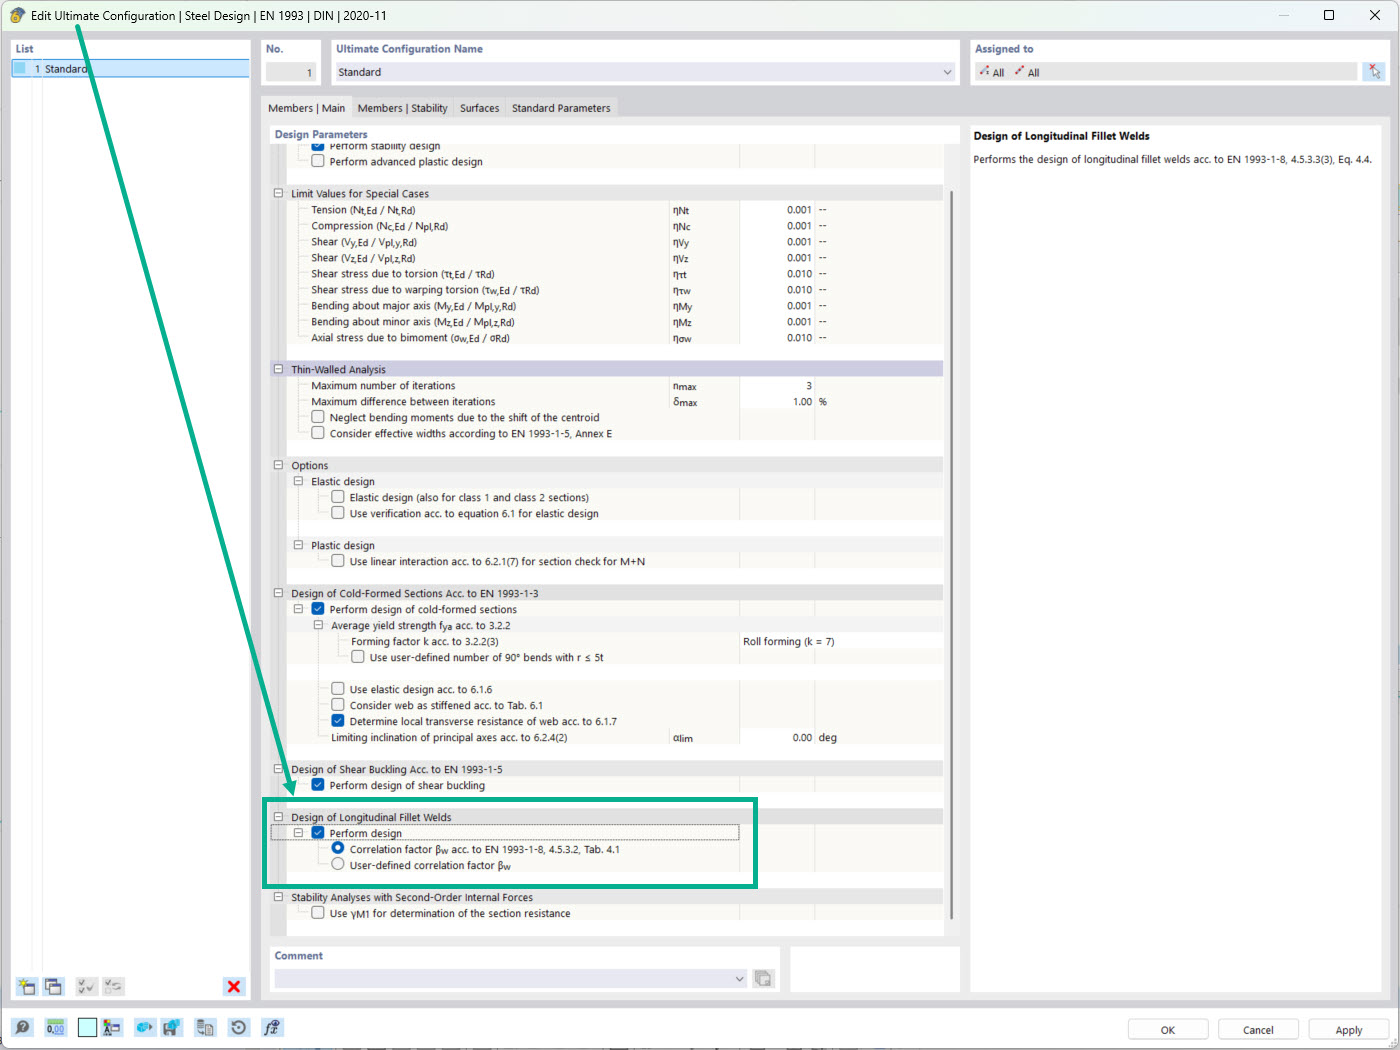Toggle Perform design for longitudinal fillet welds
This screenshot has height=1050, width=1400.
pyautogui.click(x=318, y=833)
